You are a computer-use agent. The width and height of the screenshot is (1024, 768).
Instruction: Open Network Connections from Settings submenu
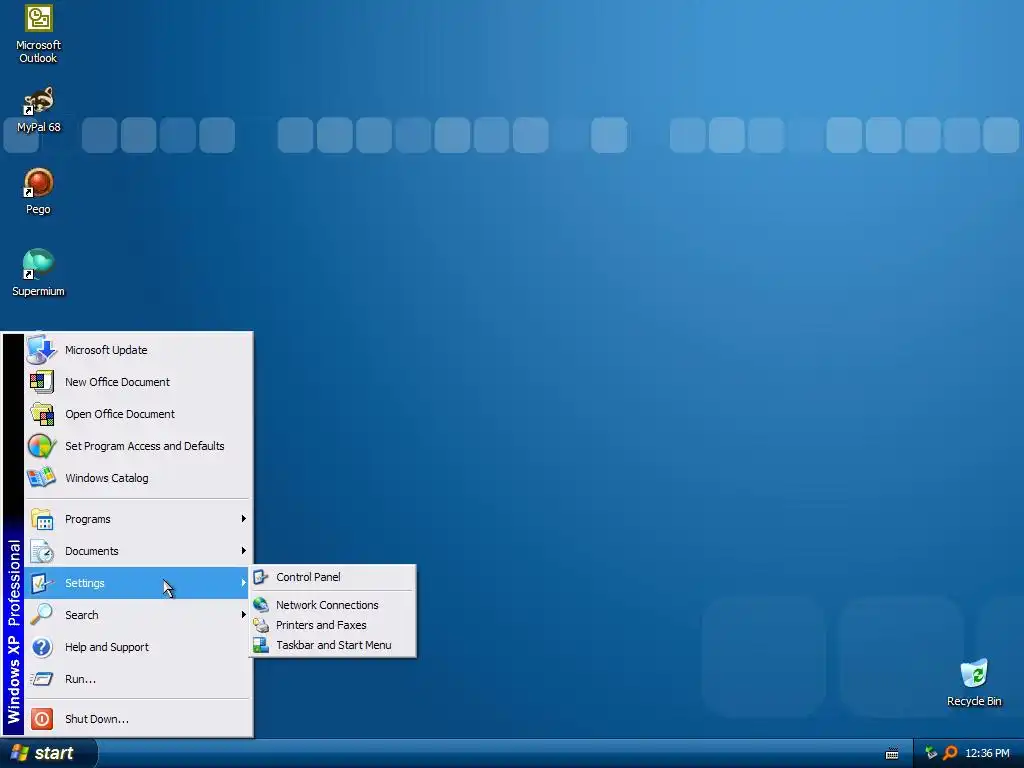pos(333,605)
